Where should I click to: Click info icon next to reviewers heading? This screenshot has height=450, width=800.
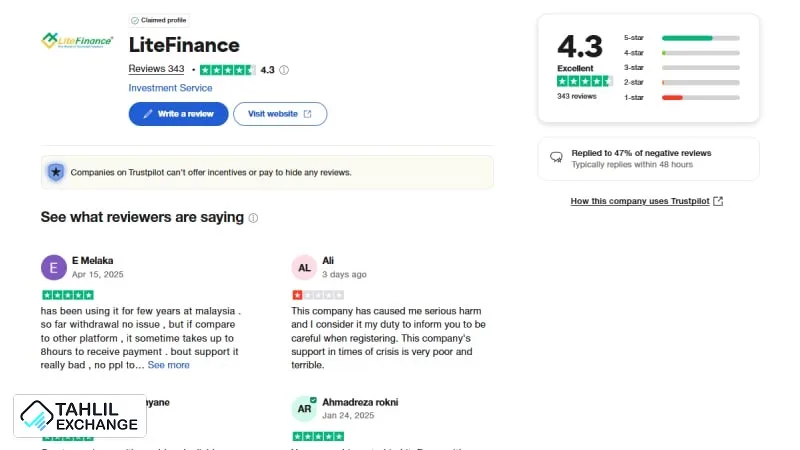(x=253, y=218)
